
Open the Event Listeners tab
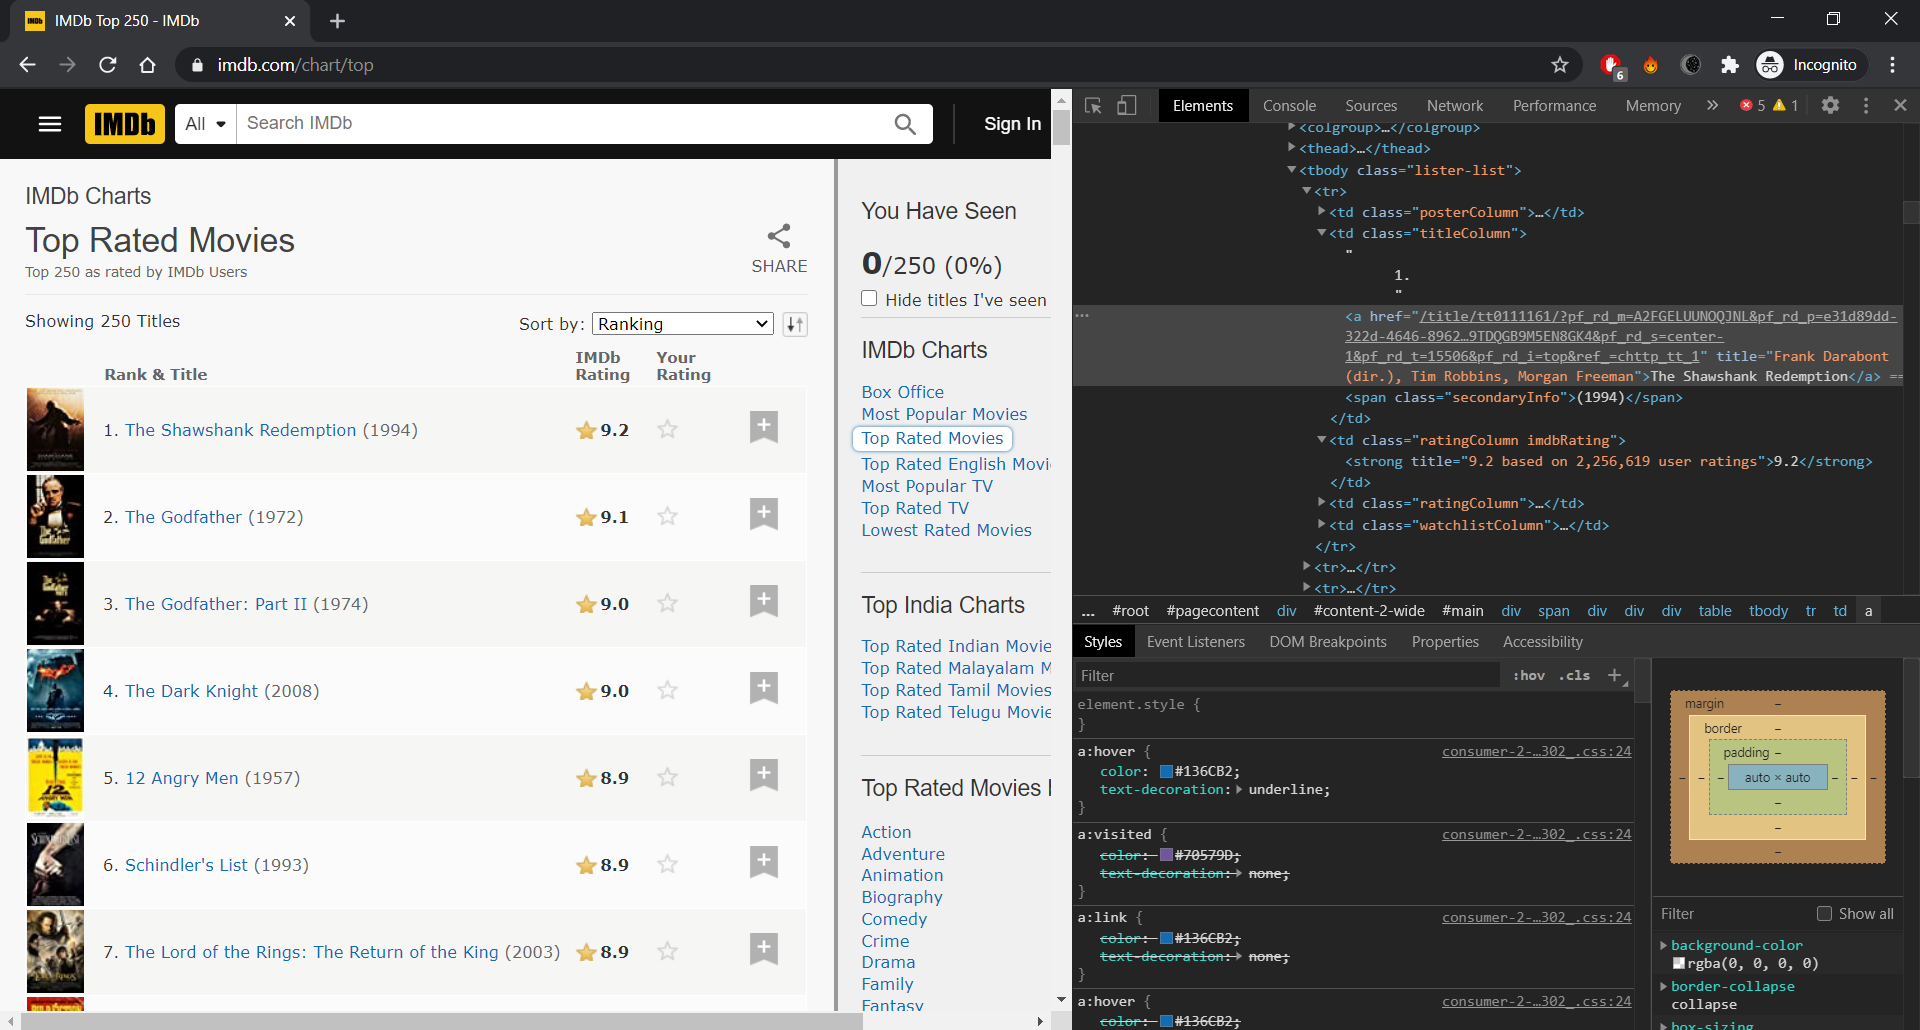tap(1196, 641)
